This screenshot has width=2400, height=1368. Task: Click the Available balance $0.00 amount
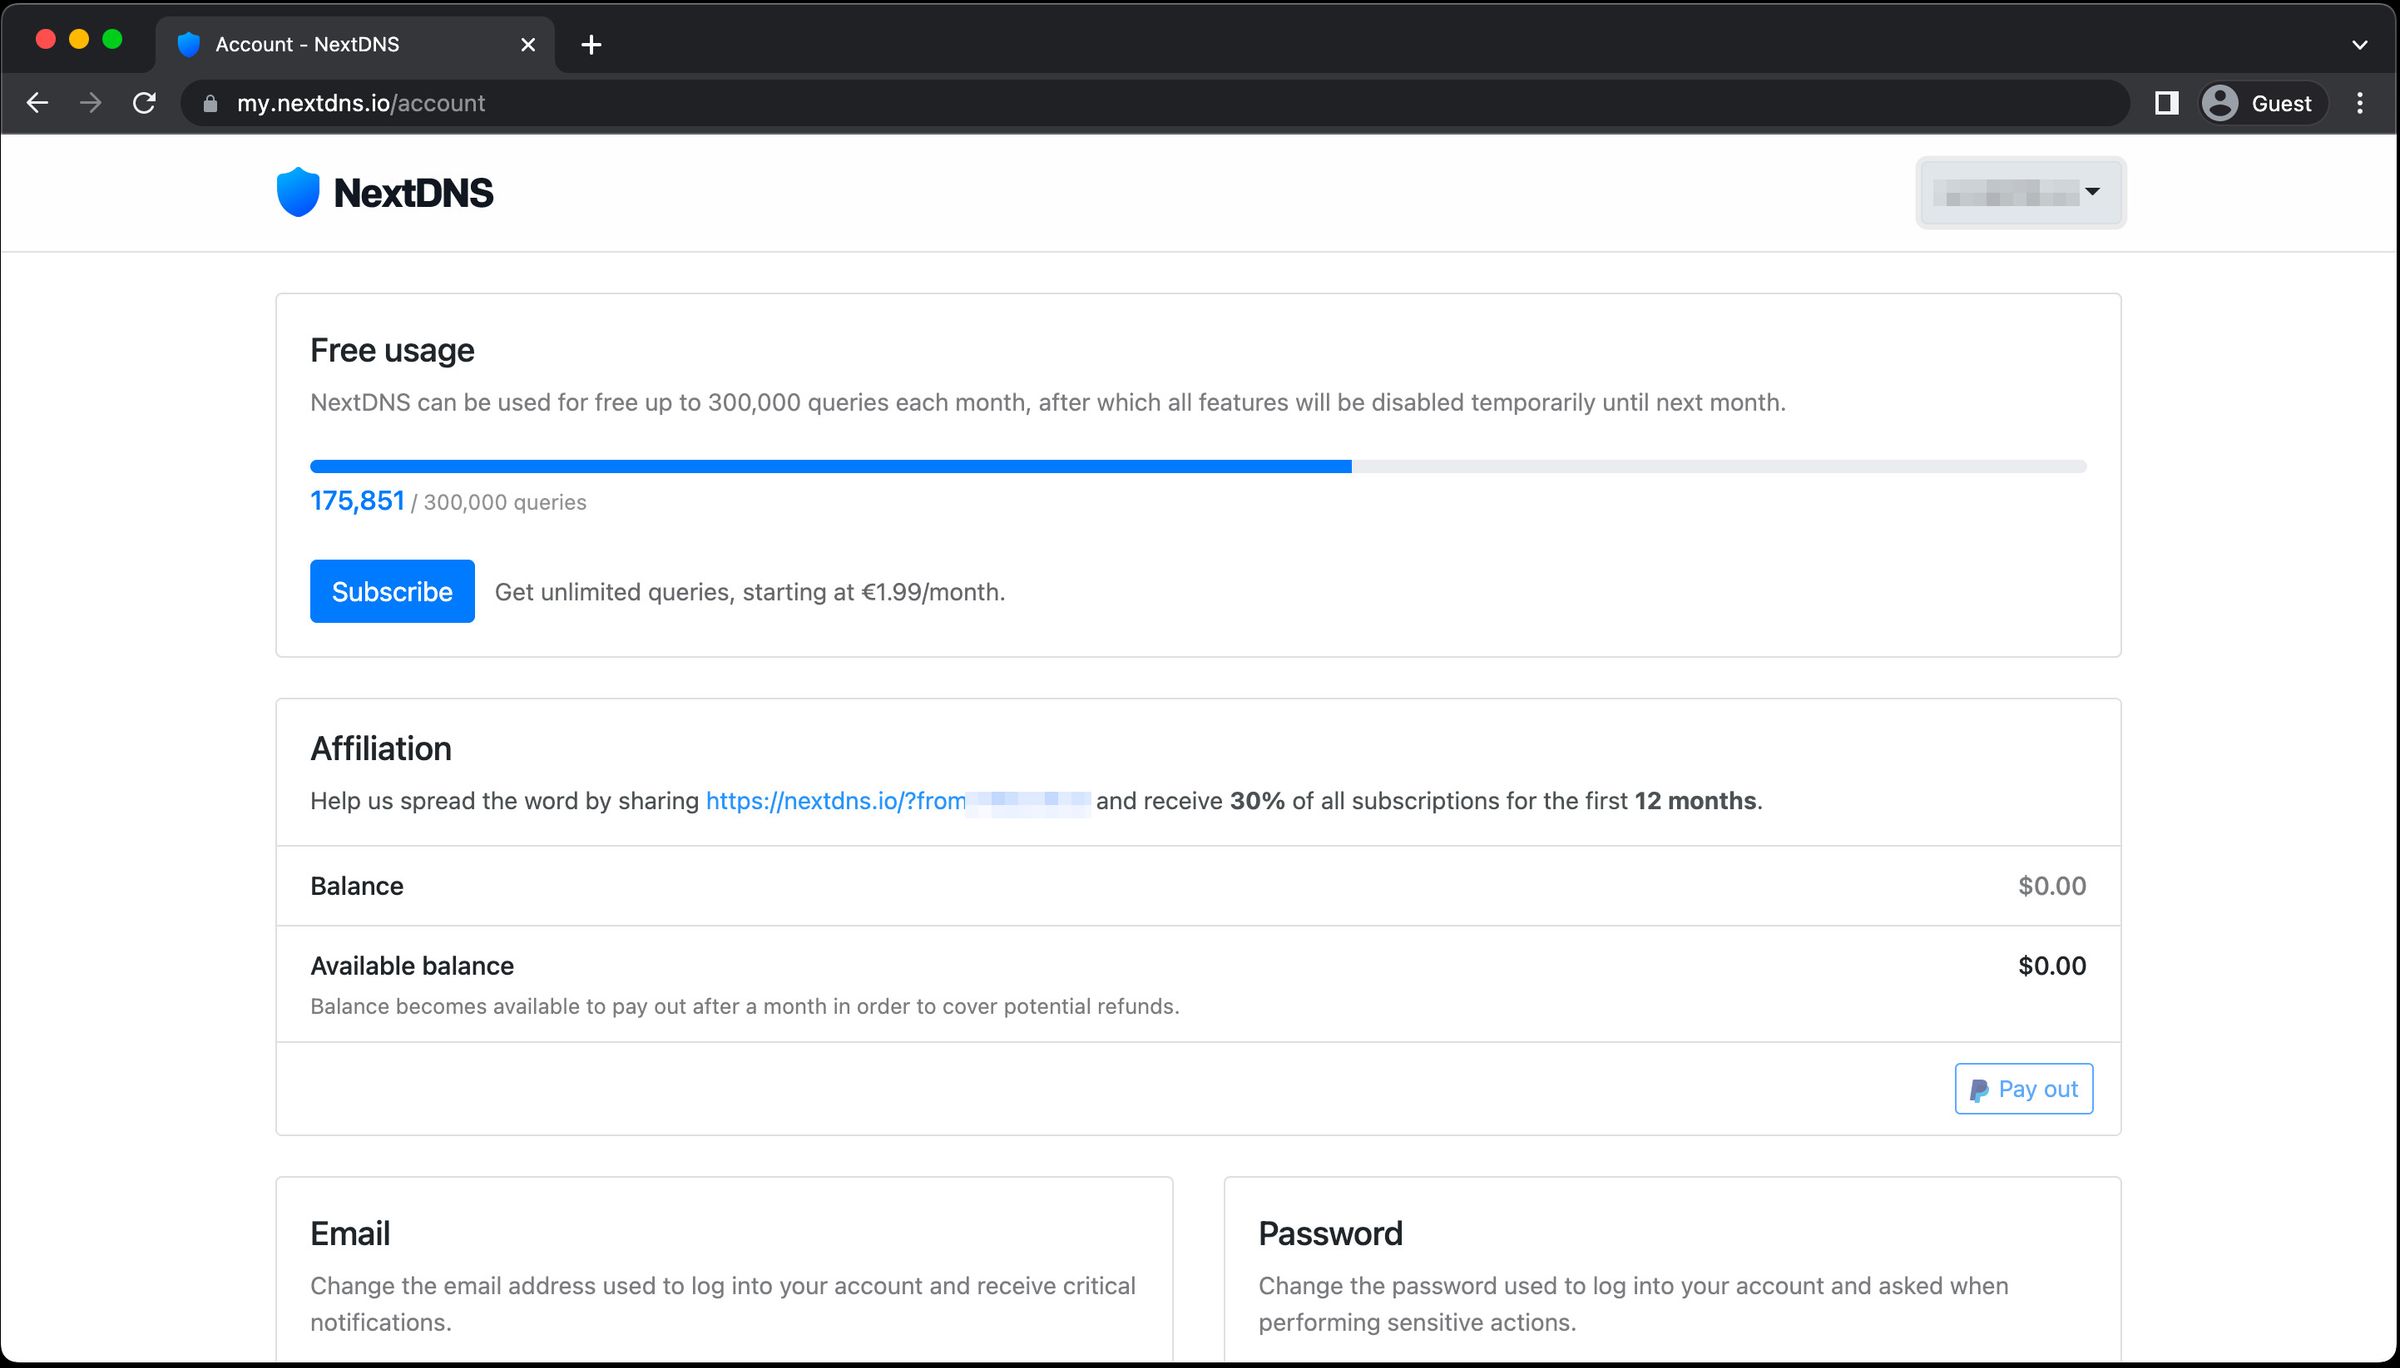(x=2052, y=966)
